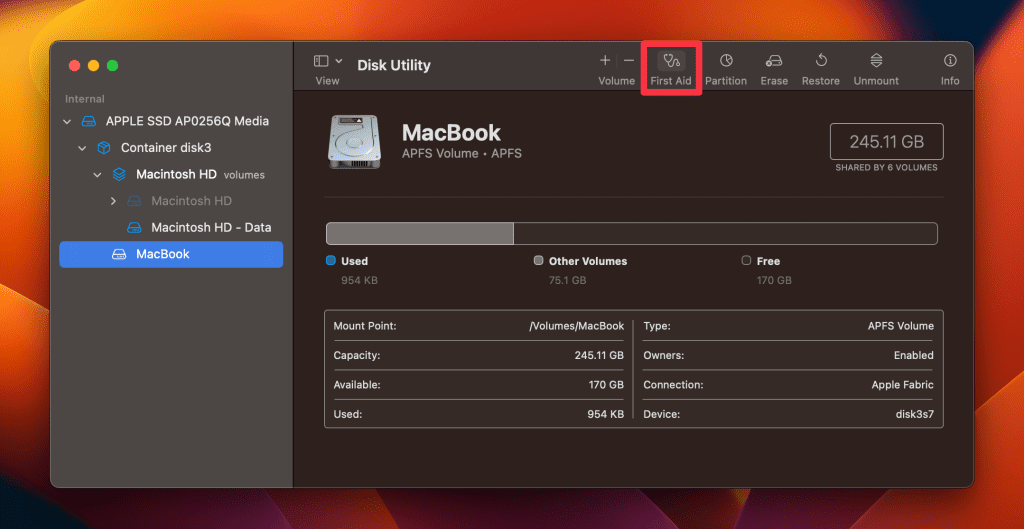
Task: Click the Erase toolbar icon
Action: pyautogui.click(x=774, y=61)
